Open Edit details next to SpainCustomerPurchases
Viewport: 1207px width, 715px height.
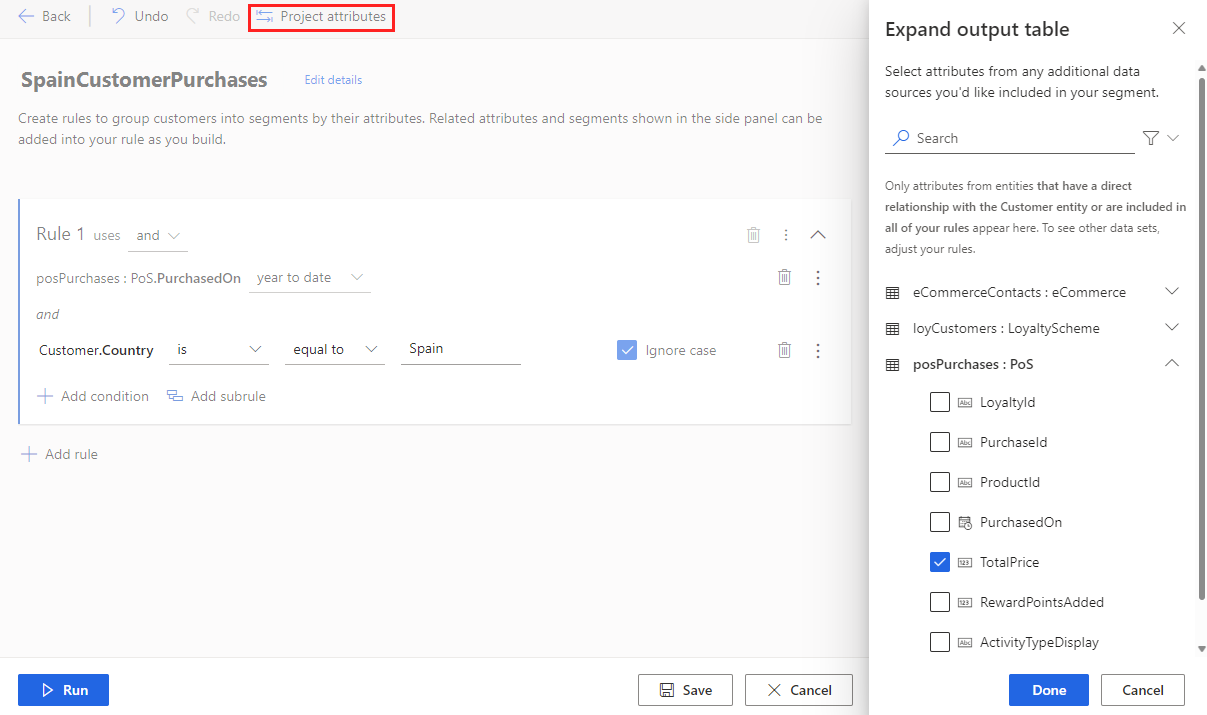tap(332, 79)
